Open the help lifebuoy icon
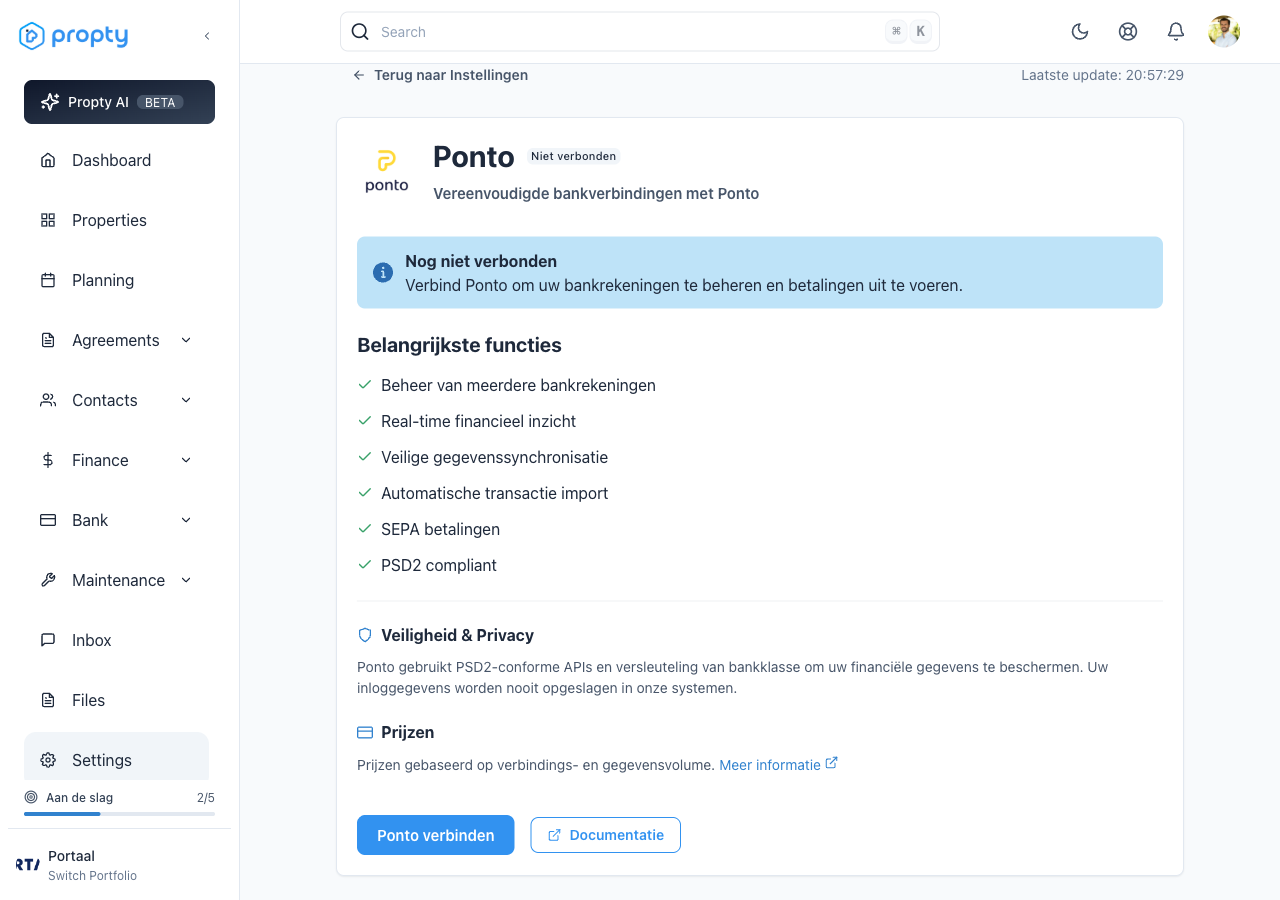Viewport: 1280px width, 900px height. coord(1128,32)
